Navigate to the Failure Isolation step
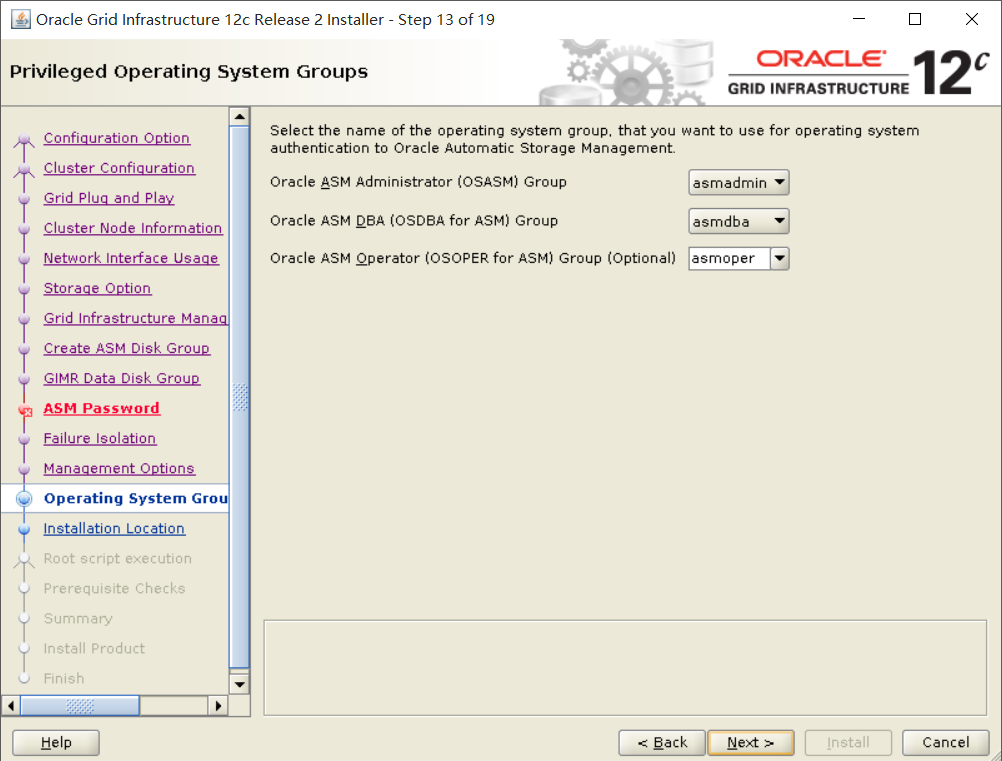Image resolution: width=1002 pixels, height=761 pixels. coord(99,438)
